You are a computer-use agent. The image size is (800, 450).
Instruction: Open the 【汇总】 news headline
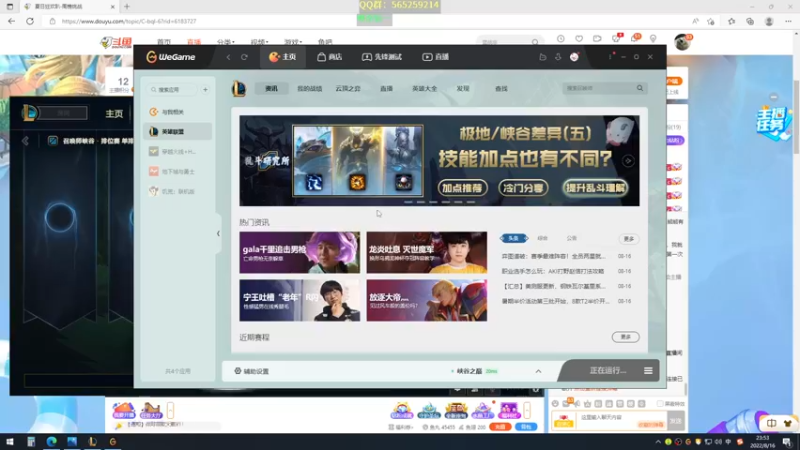coord(554,286)
